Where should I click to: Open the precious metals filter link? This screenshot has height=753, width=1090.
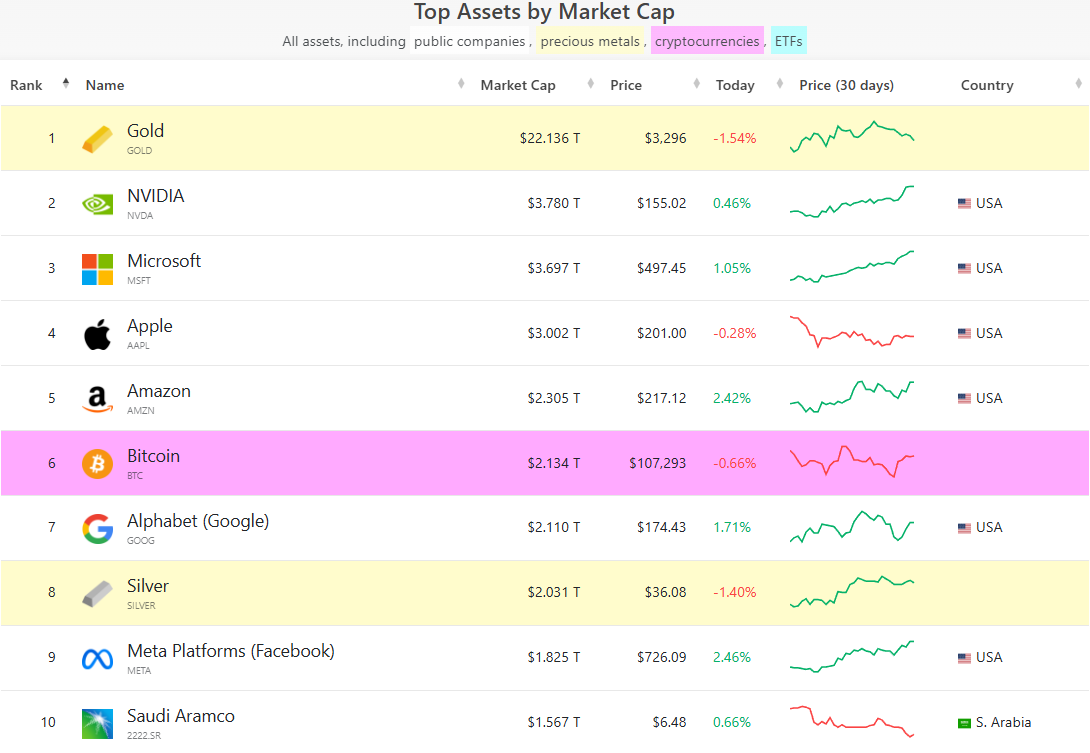point(590,41)
